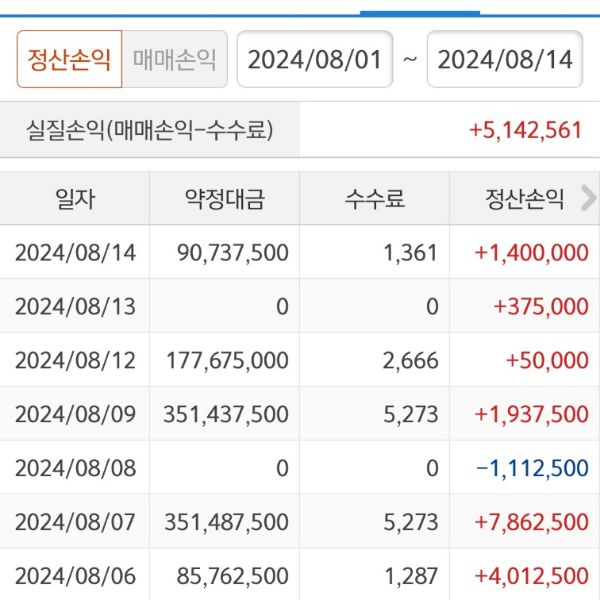Open end date field 2024/08/14
This screenshot has width=600, height=600.
[x=505, y=59]
